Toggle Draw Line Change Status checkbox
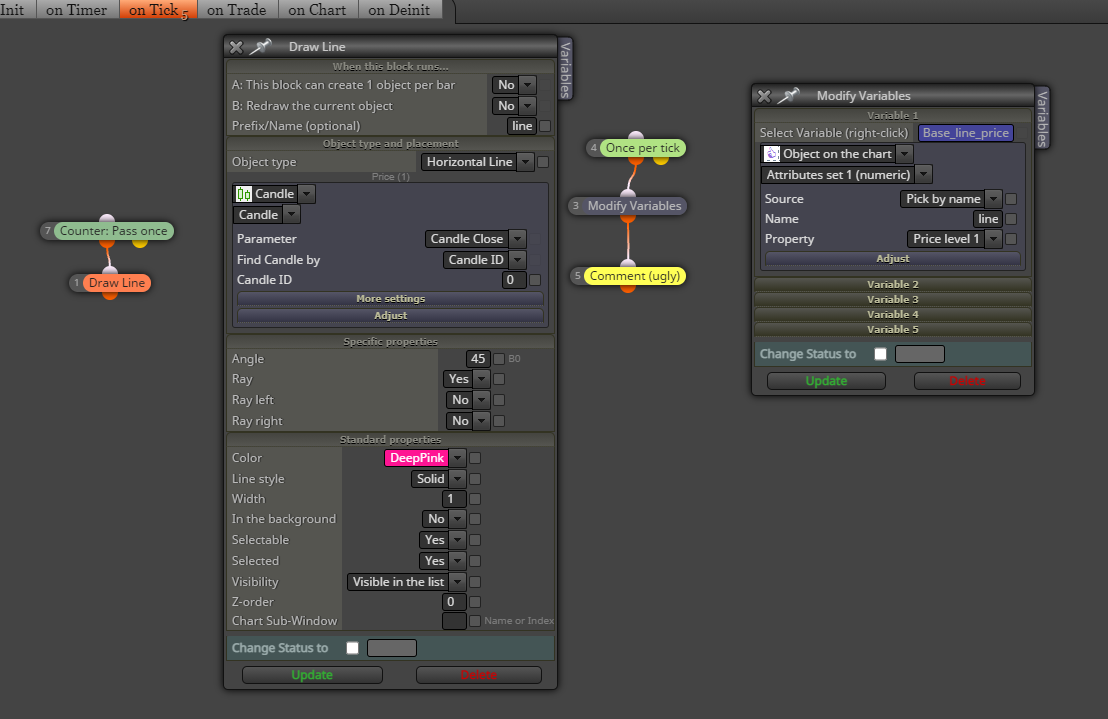This screenshot has width=1108, height=719. pyautogui.click(x=353, y=648)
